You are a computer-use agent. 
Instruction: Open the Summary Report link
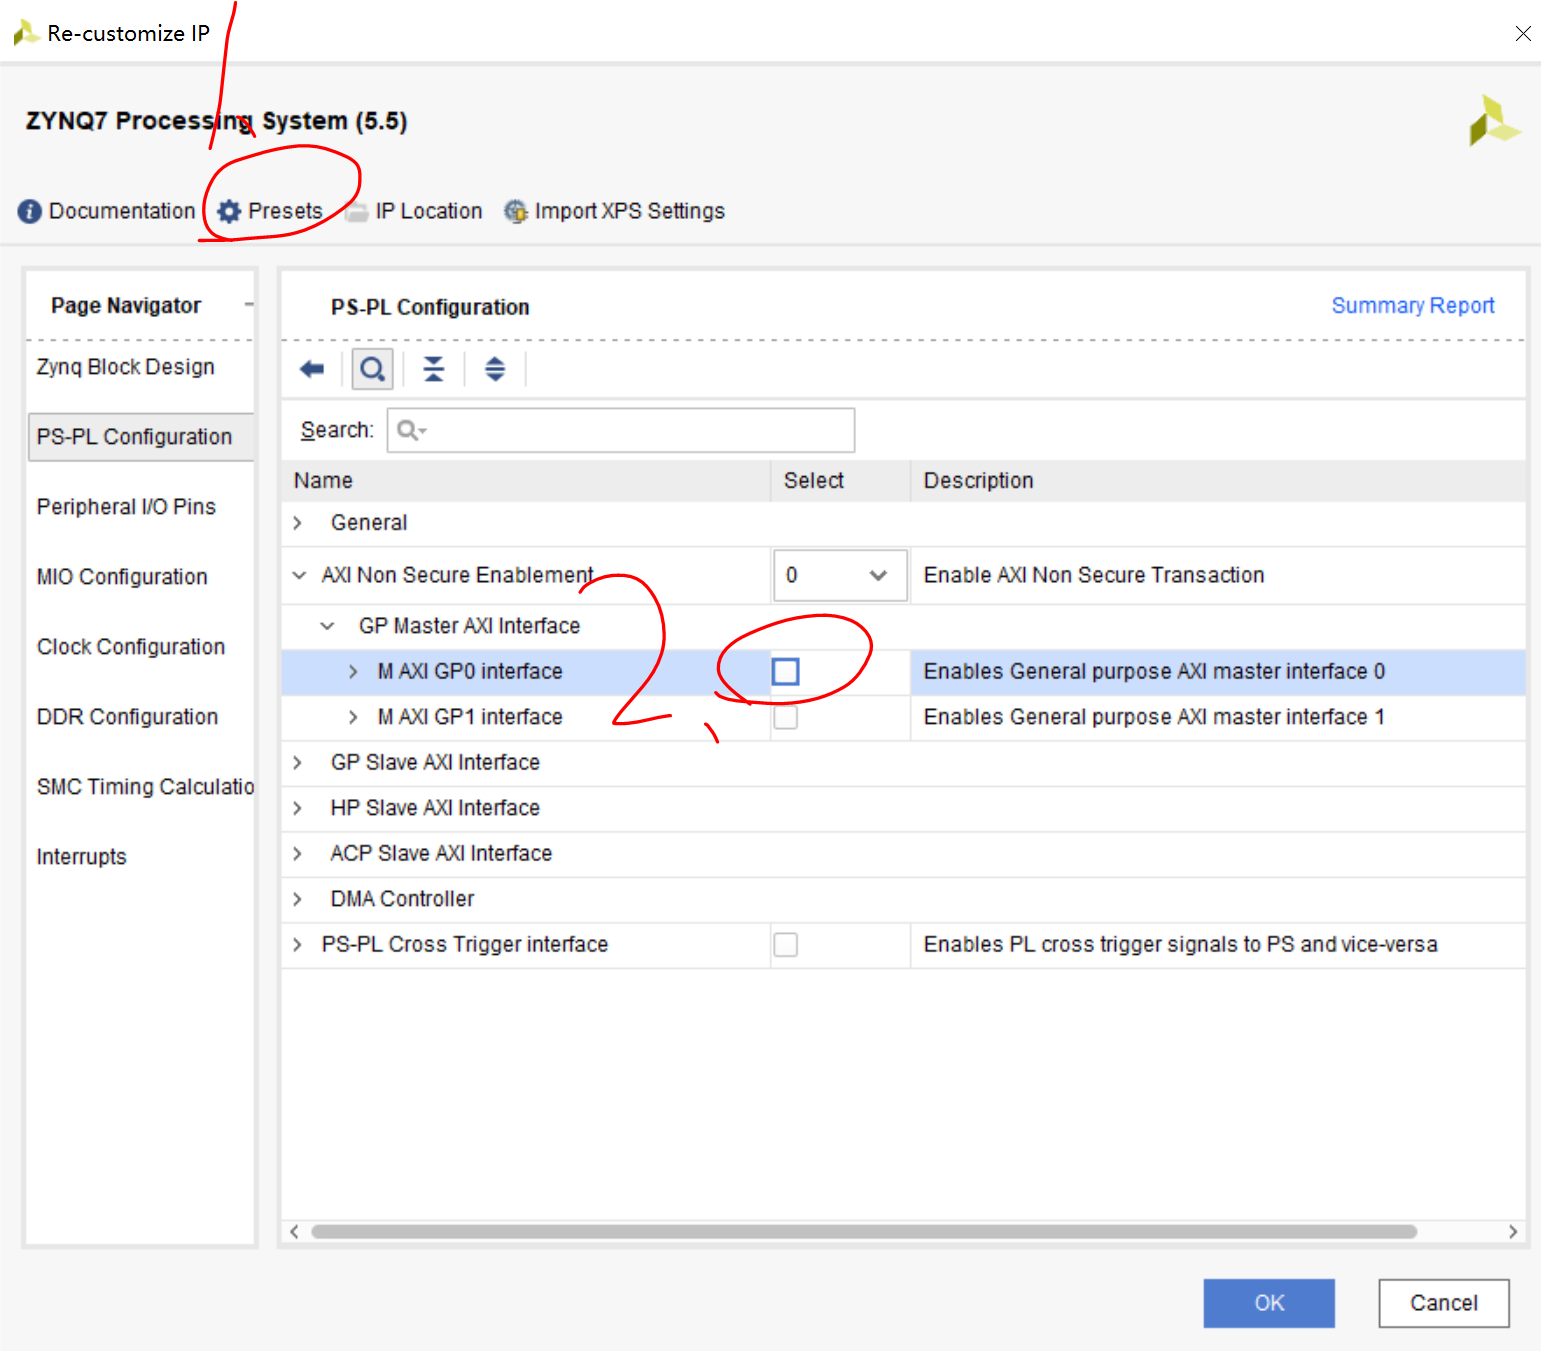tap(1413, 305)
